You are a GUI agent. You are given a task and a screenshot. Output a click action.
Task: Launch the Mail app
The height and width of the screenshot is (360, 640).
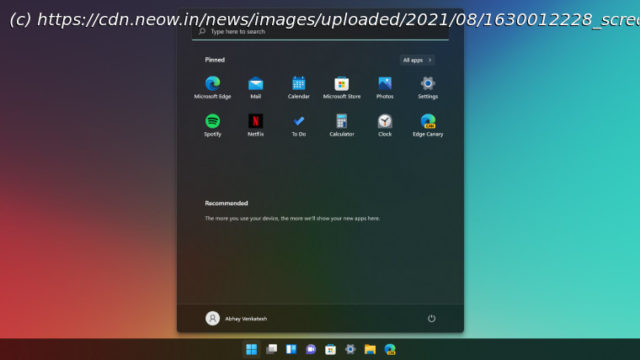click(x=256, y=87)
